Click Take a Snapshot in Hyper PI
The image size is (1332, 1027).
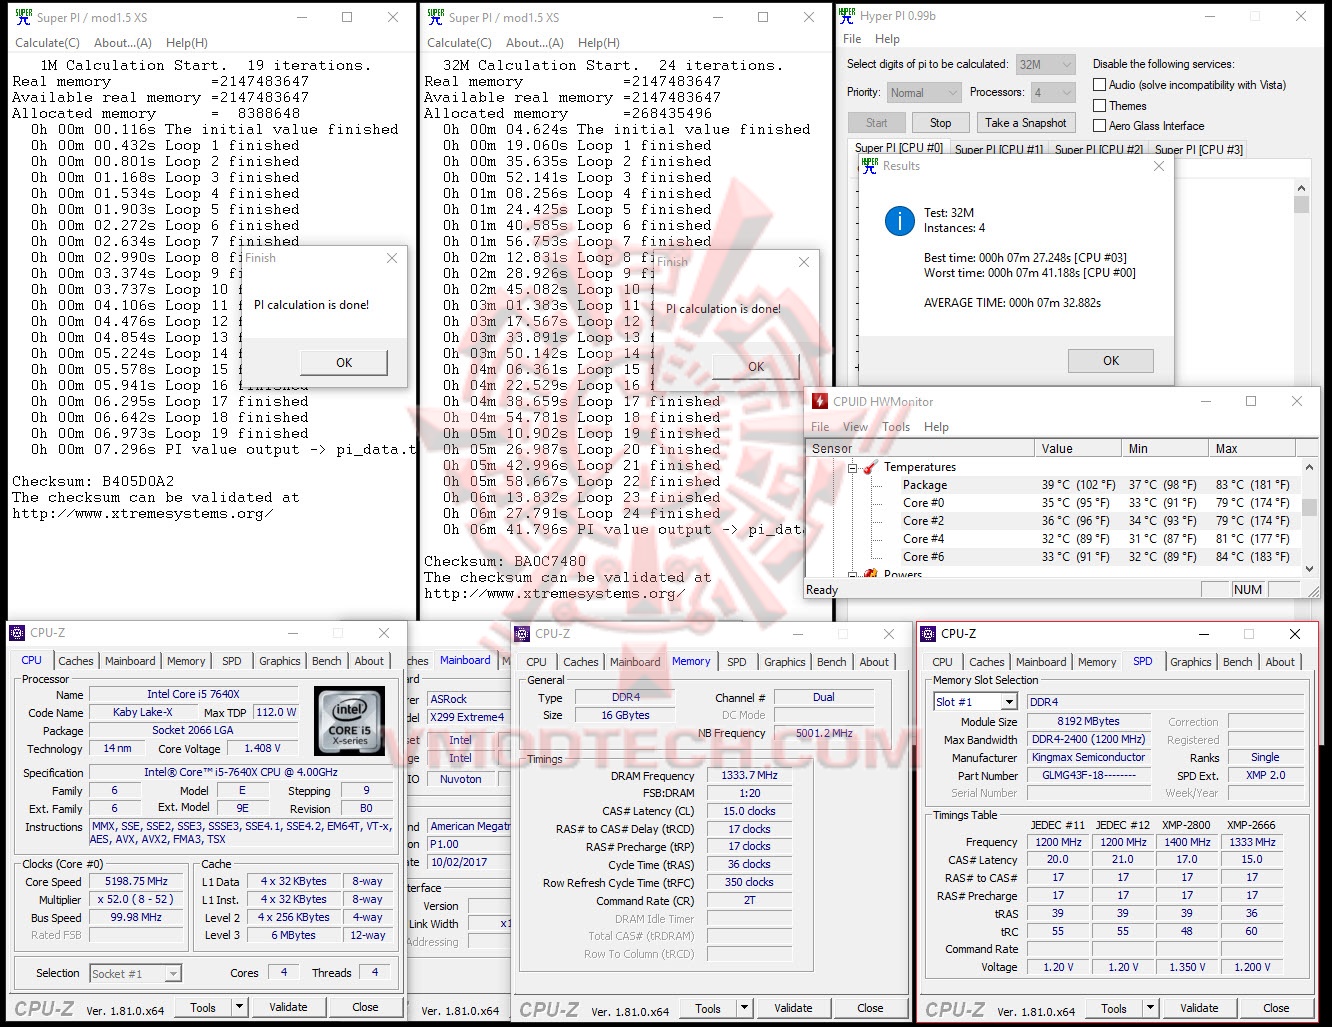[1026, 123]
